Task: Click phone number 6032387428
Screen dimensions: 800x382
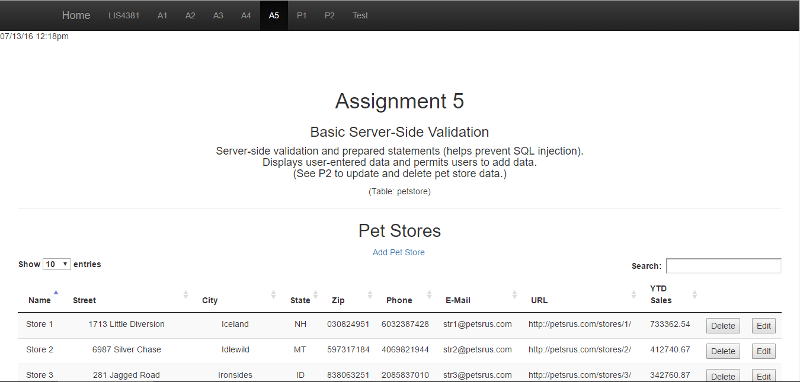Action: click(405, 324)
